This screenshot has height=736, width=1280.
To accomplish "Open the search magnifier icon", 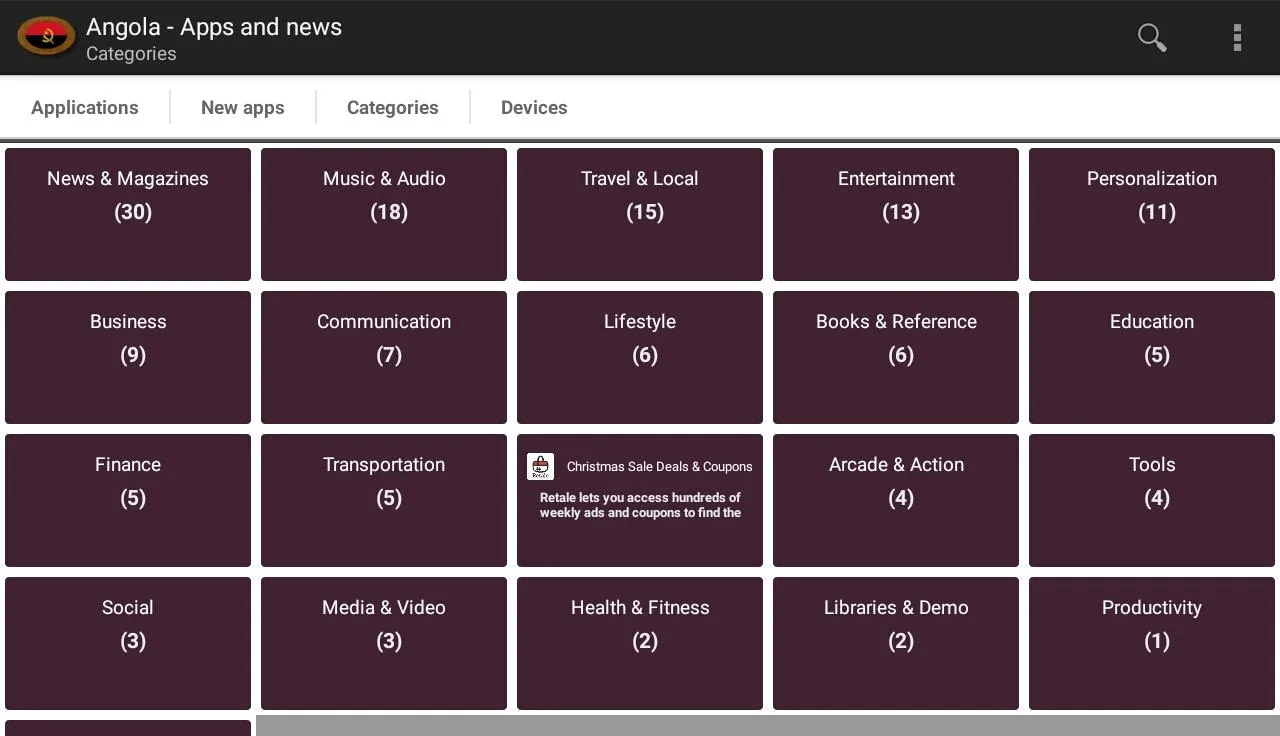I will click(x=1152, y=37).
